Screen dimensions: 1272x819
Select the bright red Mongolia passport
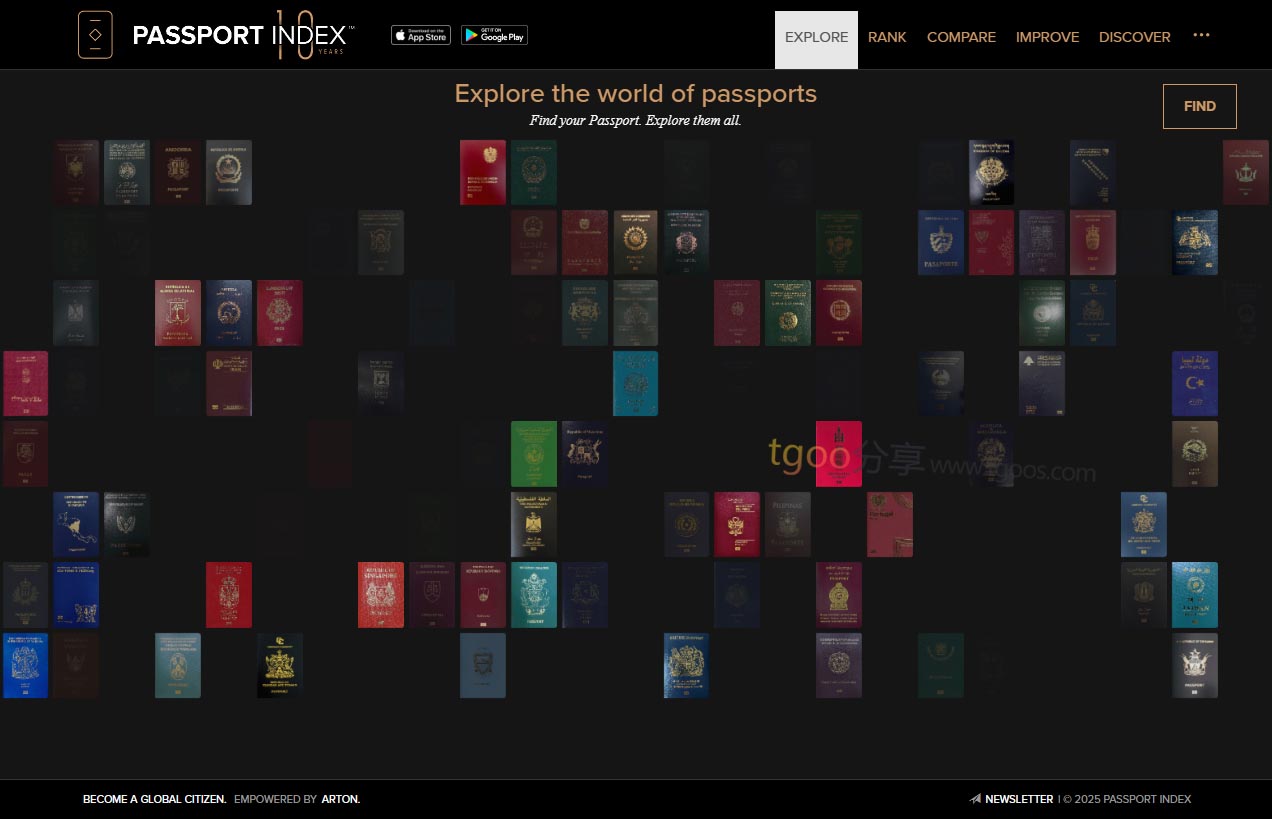point(838,454)
